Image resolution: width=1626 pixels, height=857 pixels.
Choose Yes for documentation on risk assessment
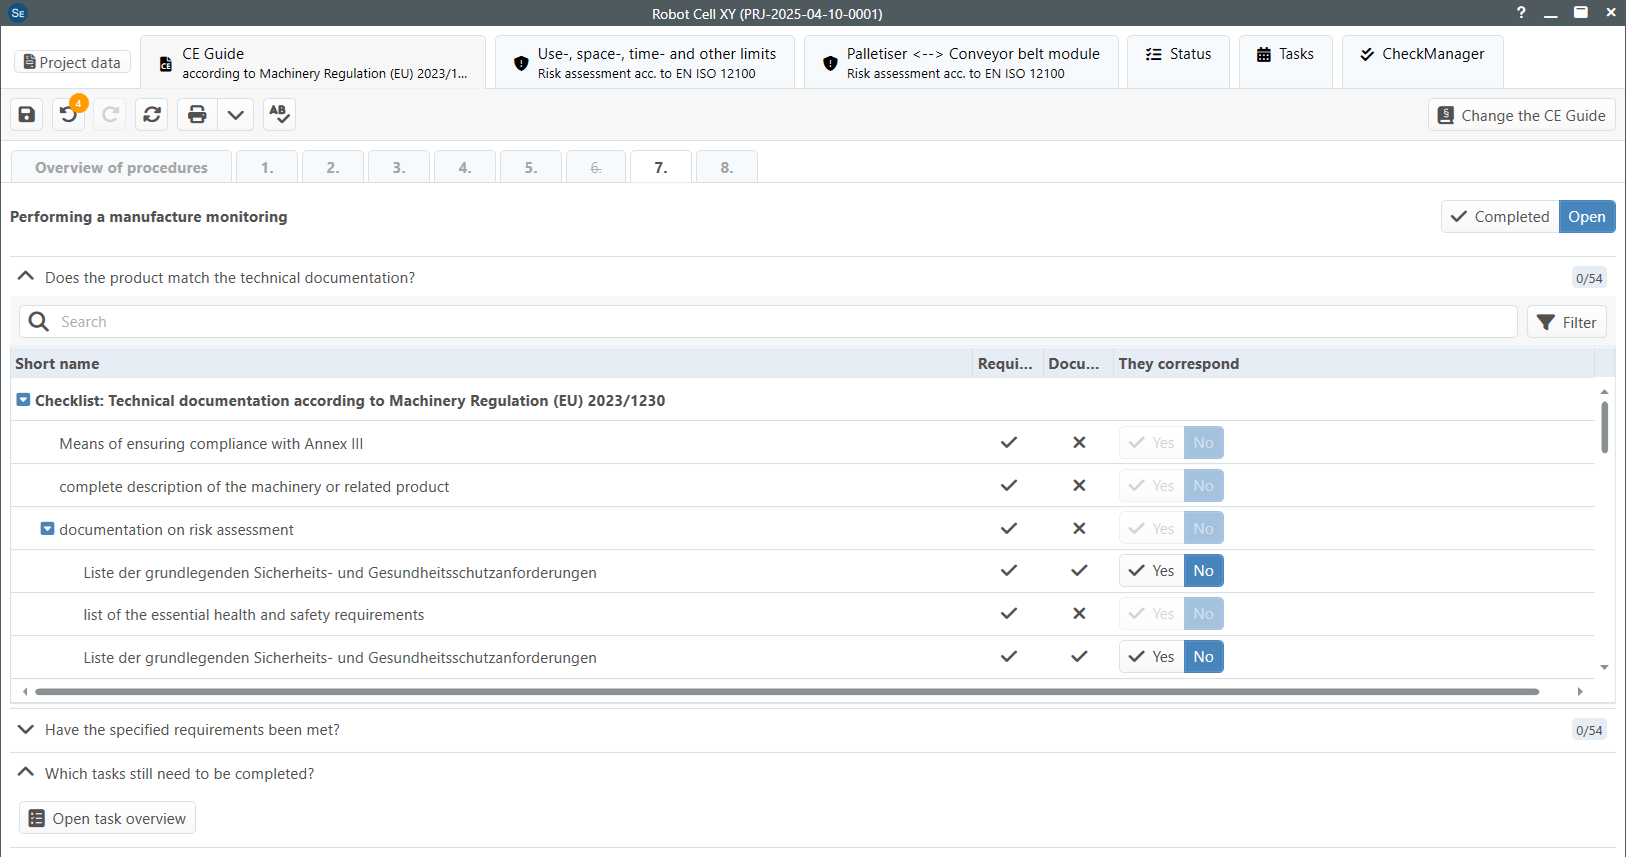(x=1152, y=529)
